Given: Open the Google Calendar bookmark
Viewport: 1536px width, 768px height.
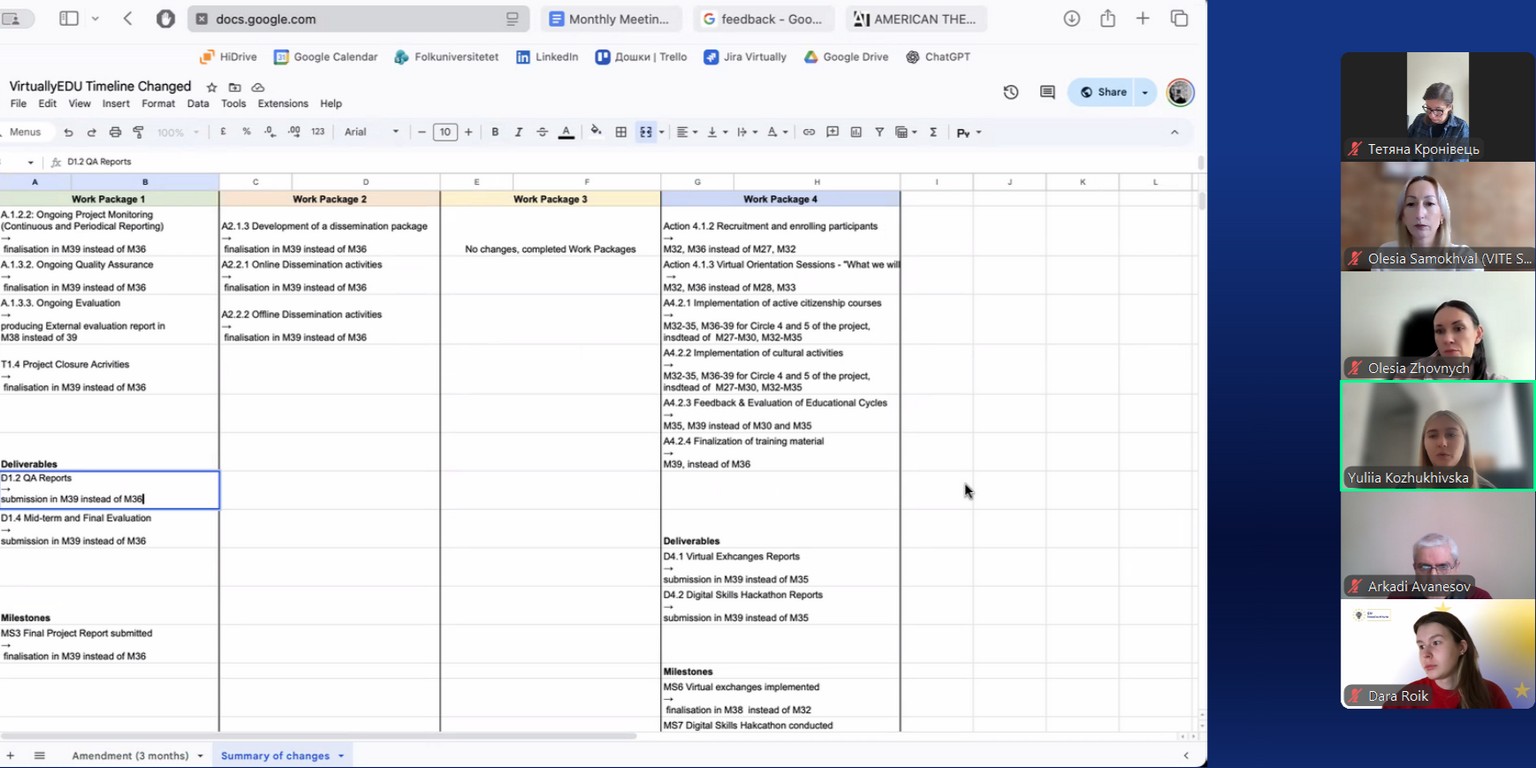Looking at the screenshot, I should (x=326, y=57).
